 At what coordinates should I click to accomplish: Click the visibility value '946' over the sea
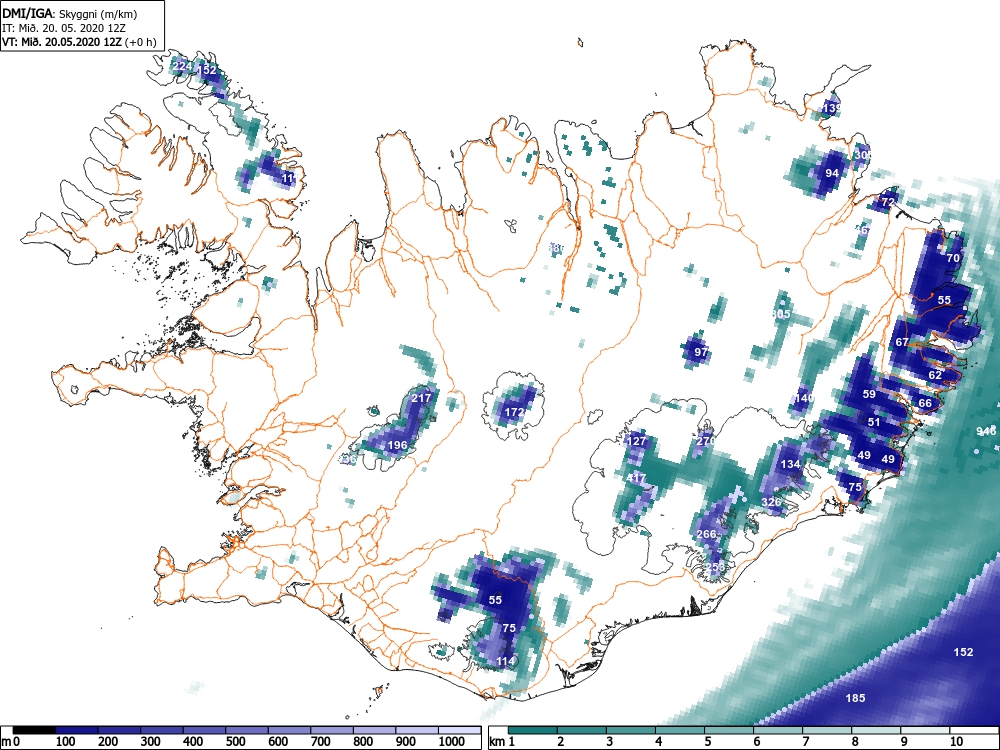(986, 432)
